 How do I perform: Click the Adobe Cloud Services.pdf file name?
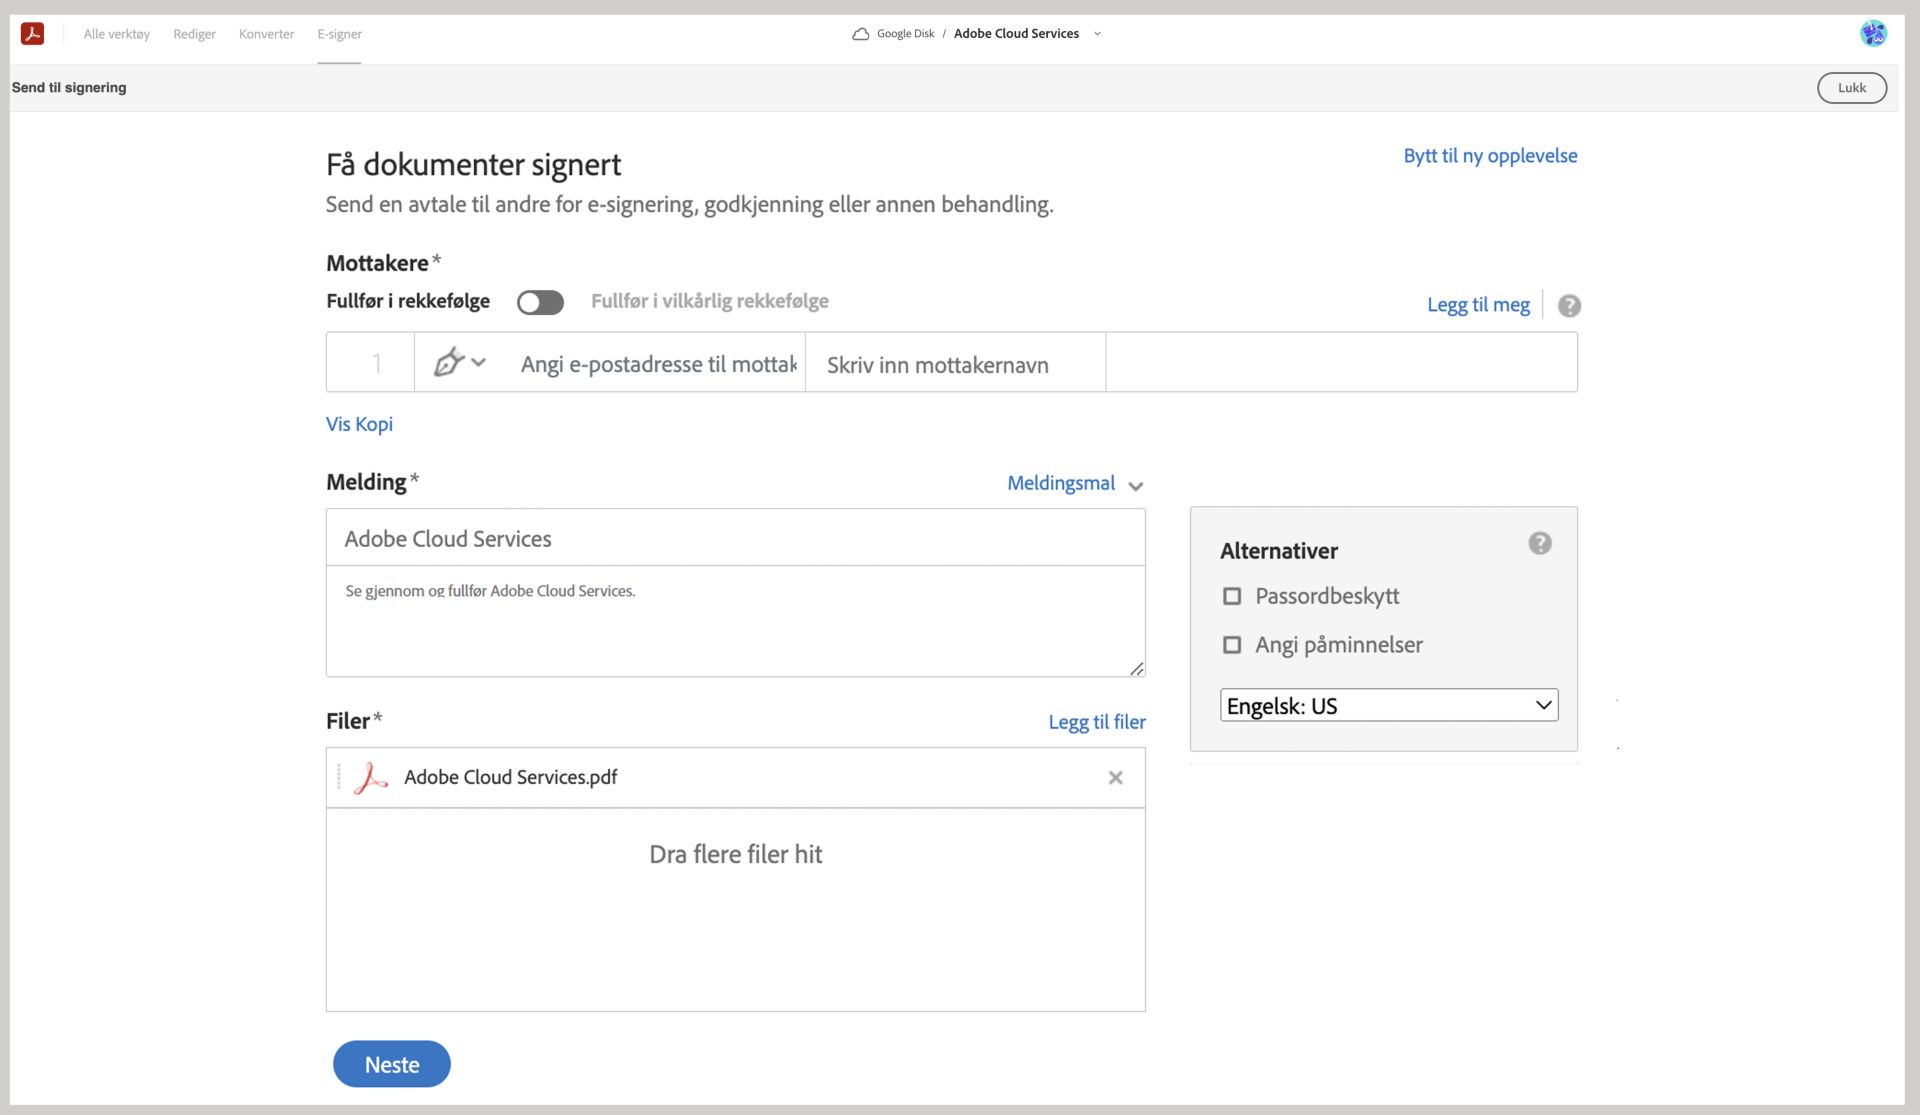click(510, 778)
